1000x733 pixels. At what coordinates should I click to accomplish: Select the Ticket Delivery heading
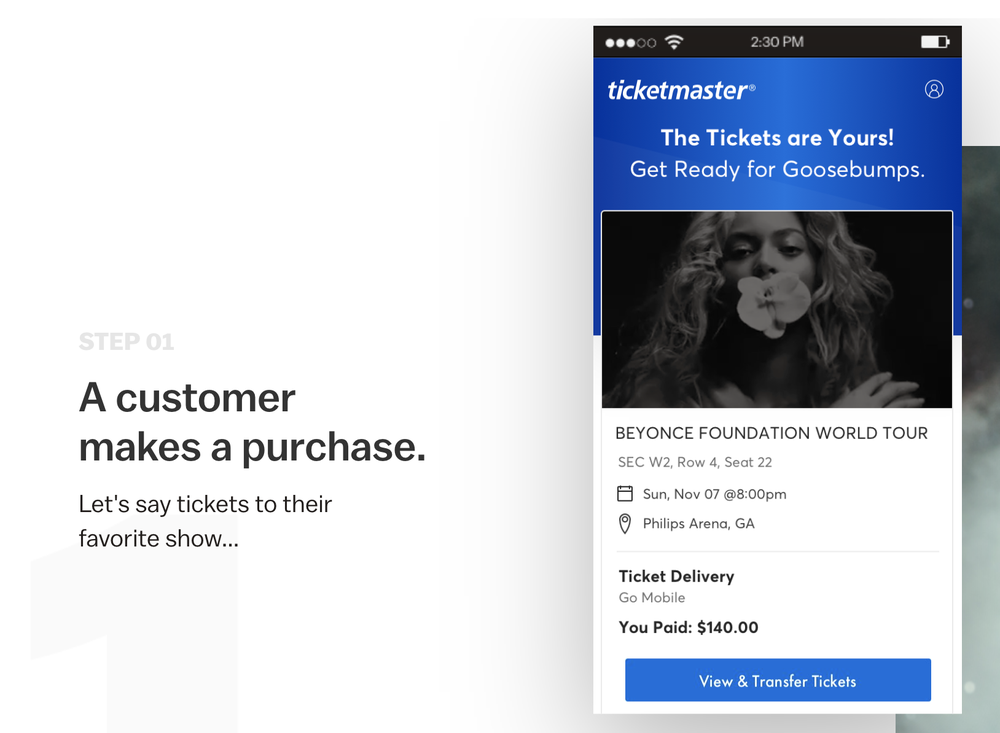point(676,576)
